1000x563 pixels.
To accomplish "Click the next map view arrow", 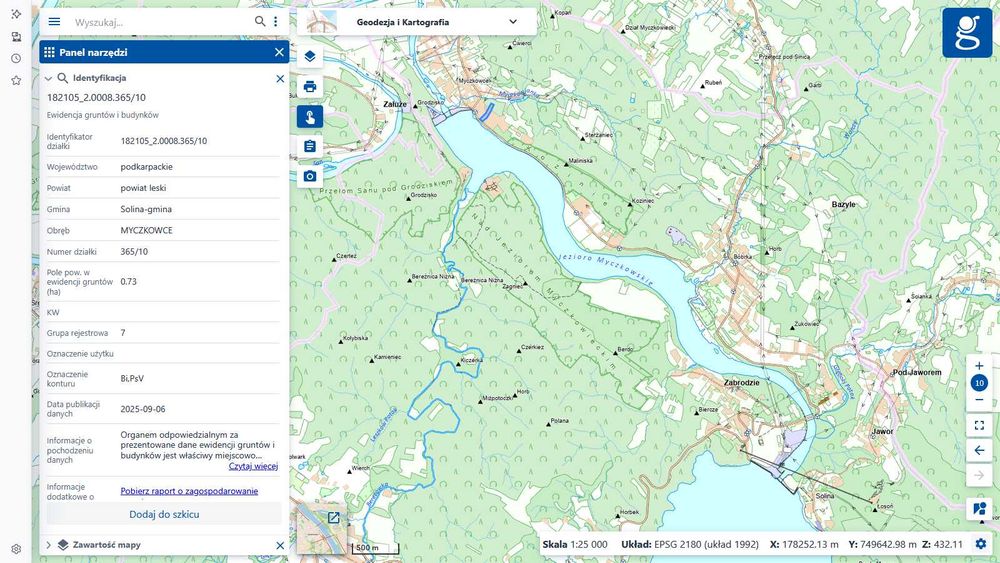I will [980, 475].
